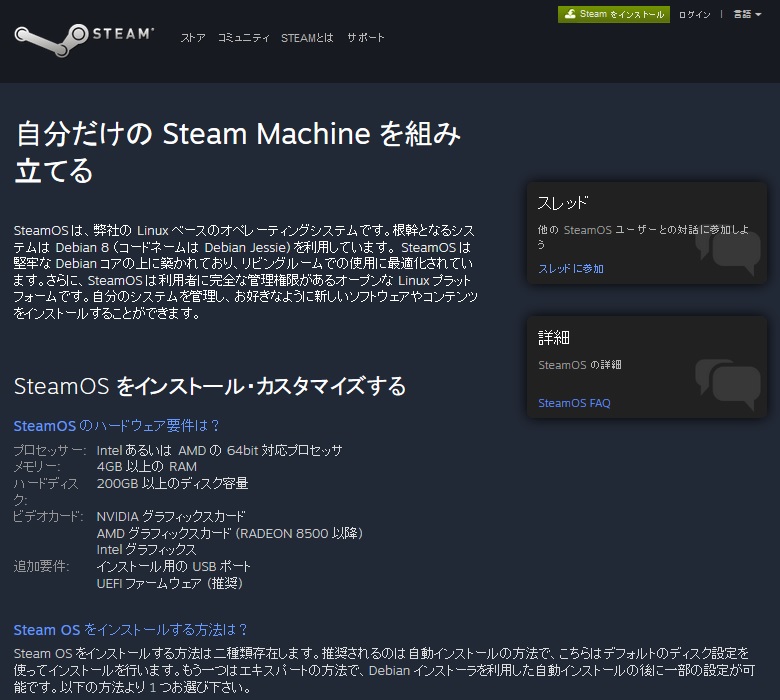Click the 詳細 card title
Viewport: 780px width, 700px height.
(x=554, y=338)
